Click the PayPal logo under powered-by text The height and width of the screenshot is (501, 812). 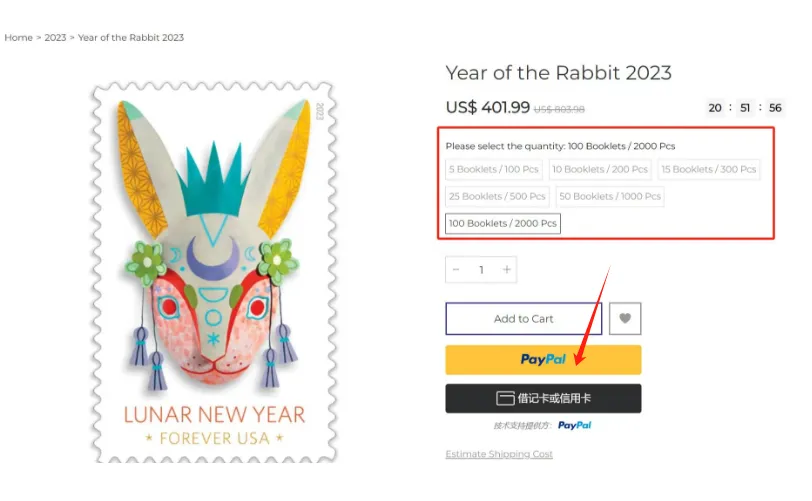click(x=574, y=425)
